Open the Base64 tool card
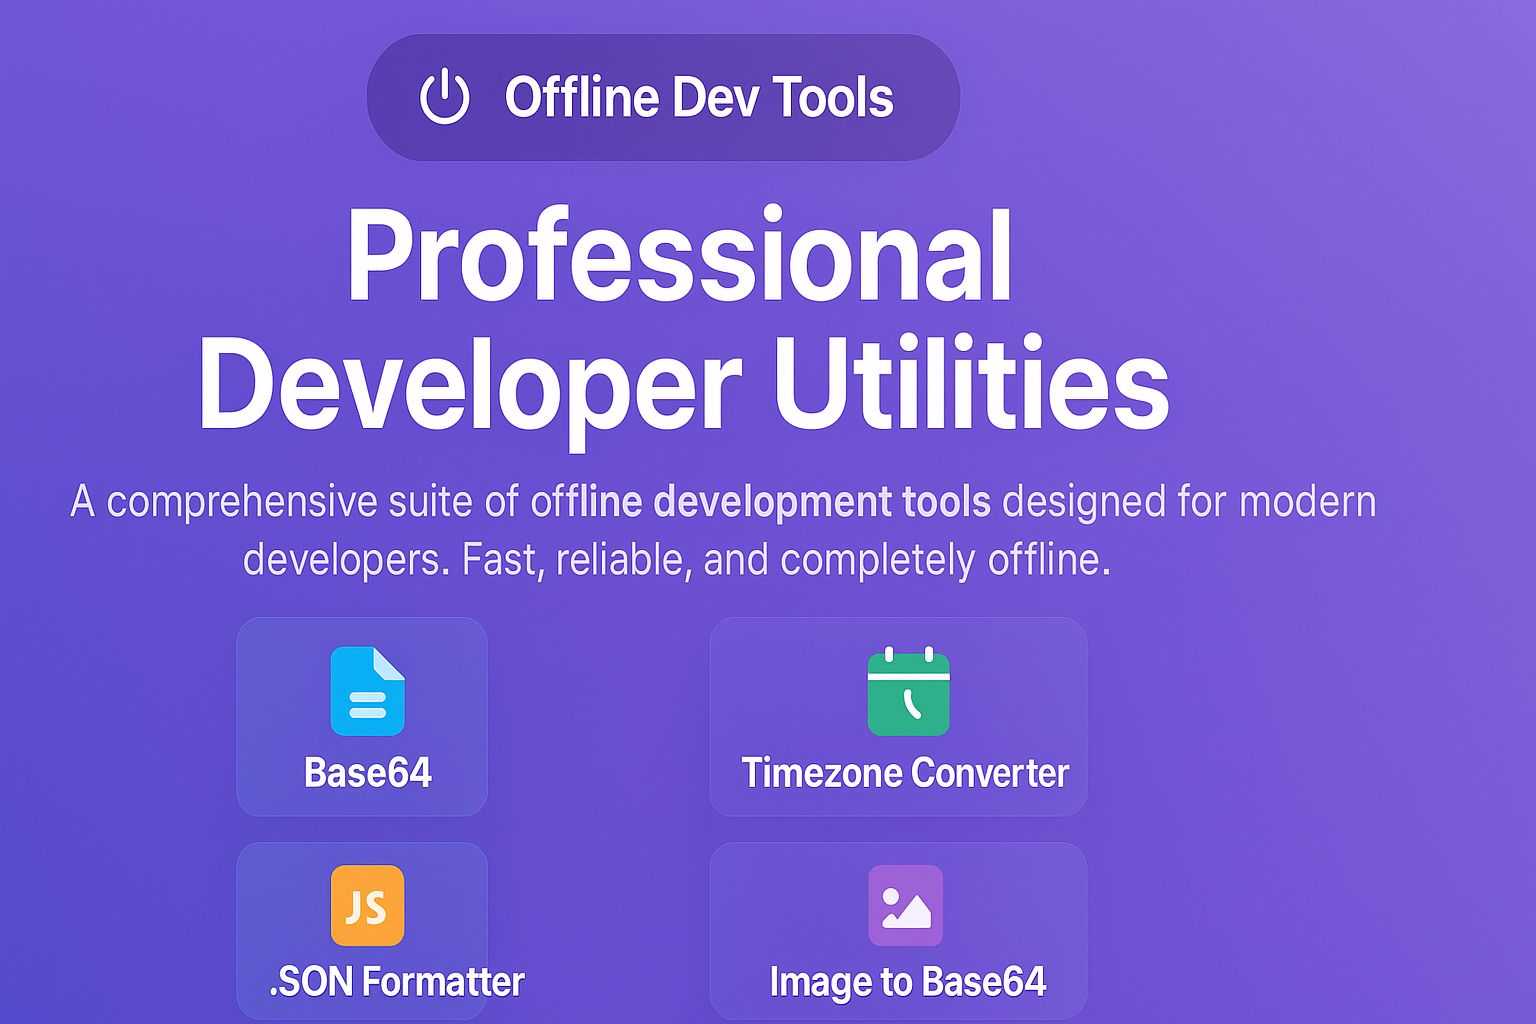Screen dimensions: 1536x1024 pyautogui.click(x=362, y=716)
